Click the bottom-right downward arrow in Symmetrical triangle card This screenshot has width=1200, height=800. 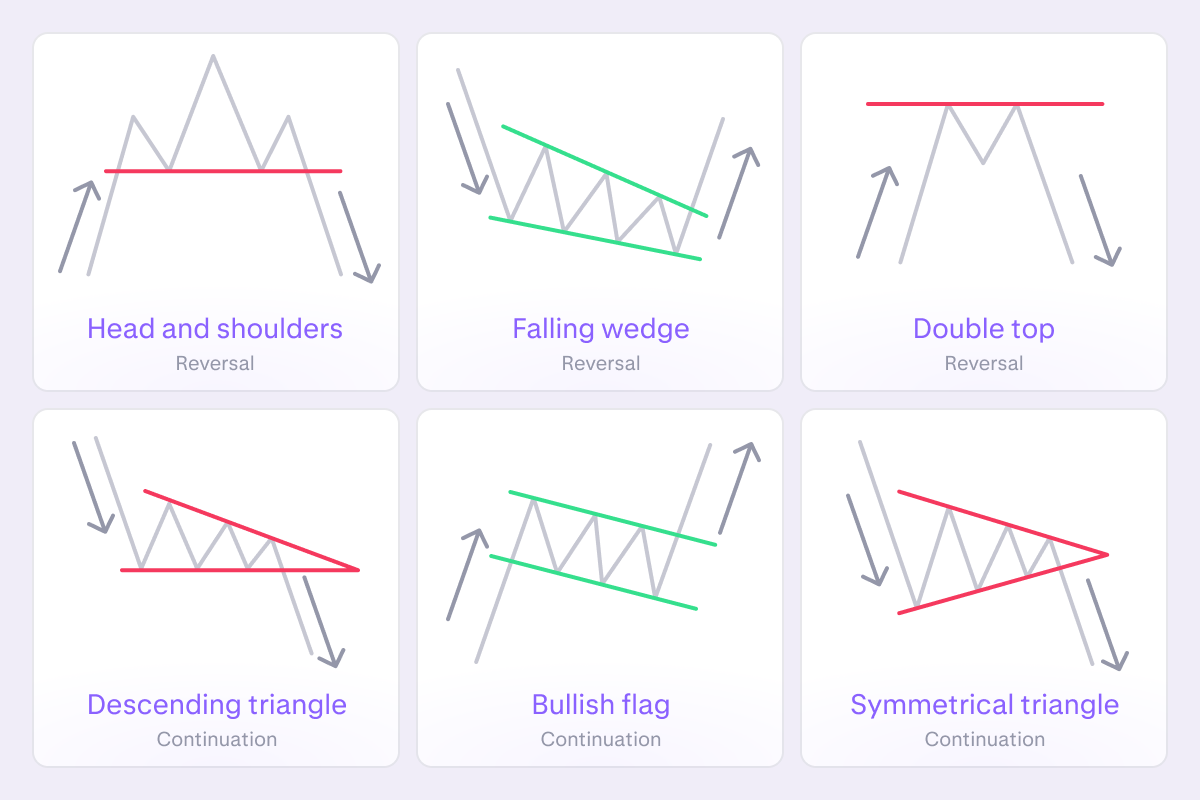1106,624
